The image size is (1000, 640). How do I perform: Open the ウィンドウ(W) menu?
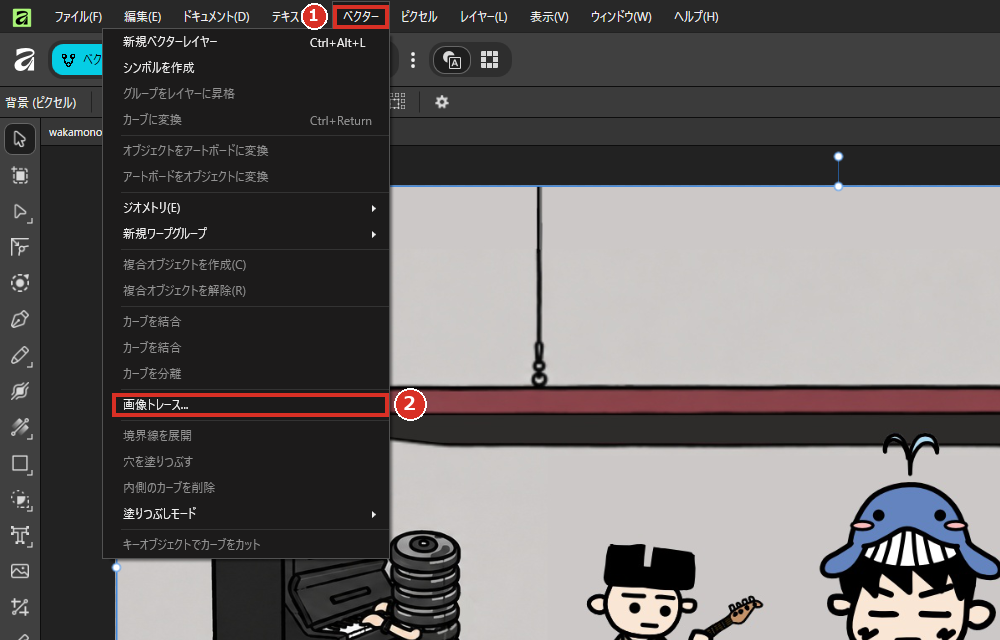coord(621,17)
